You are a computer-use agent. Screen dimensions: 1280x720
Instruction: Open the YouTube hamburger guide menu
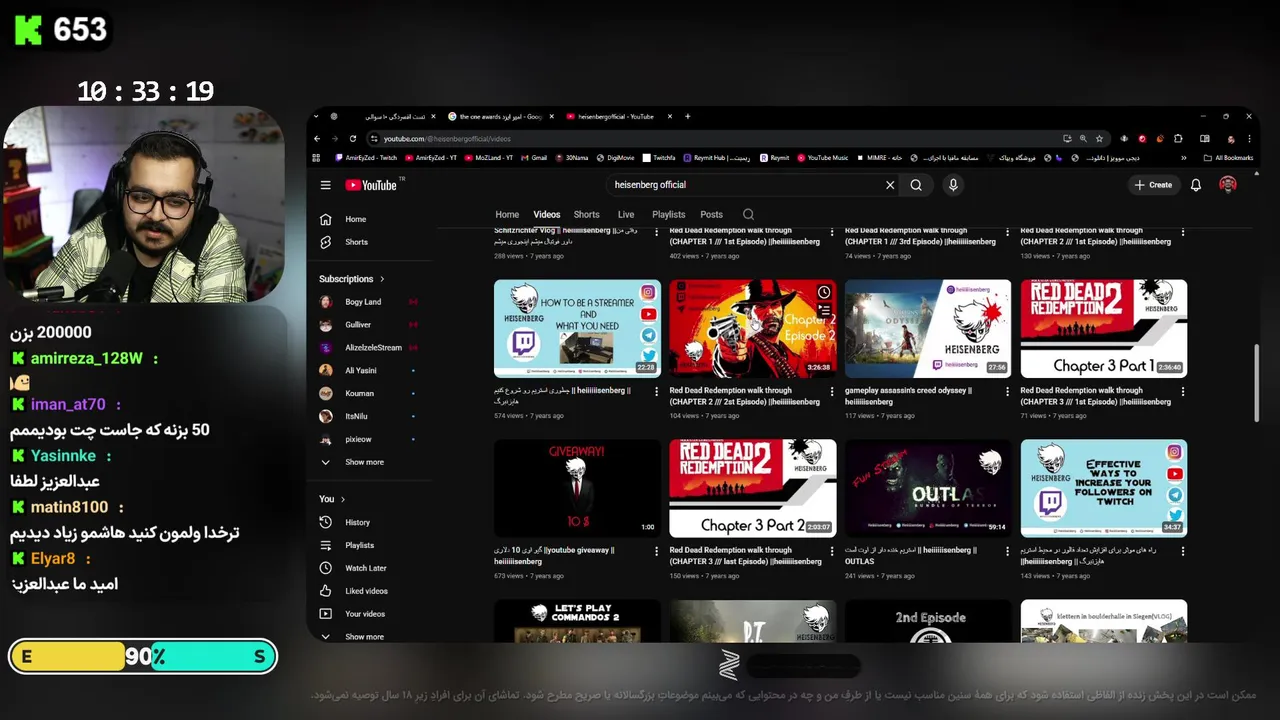(x=325, y=185)
